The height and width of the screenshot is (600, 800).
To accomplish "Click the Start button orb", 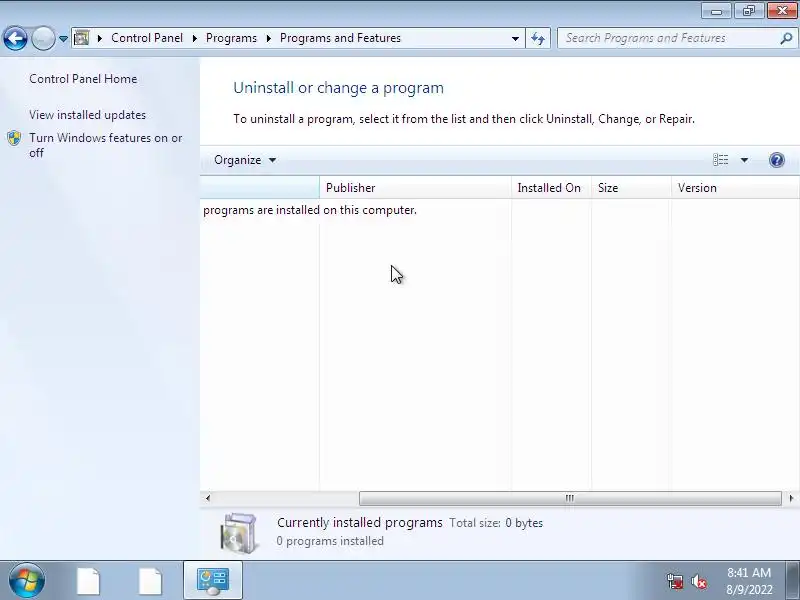I will pyautogui.click(x=27, y=581).
